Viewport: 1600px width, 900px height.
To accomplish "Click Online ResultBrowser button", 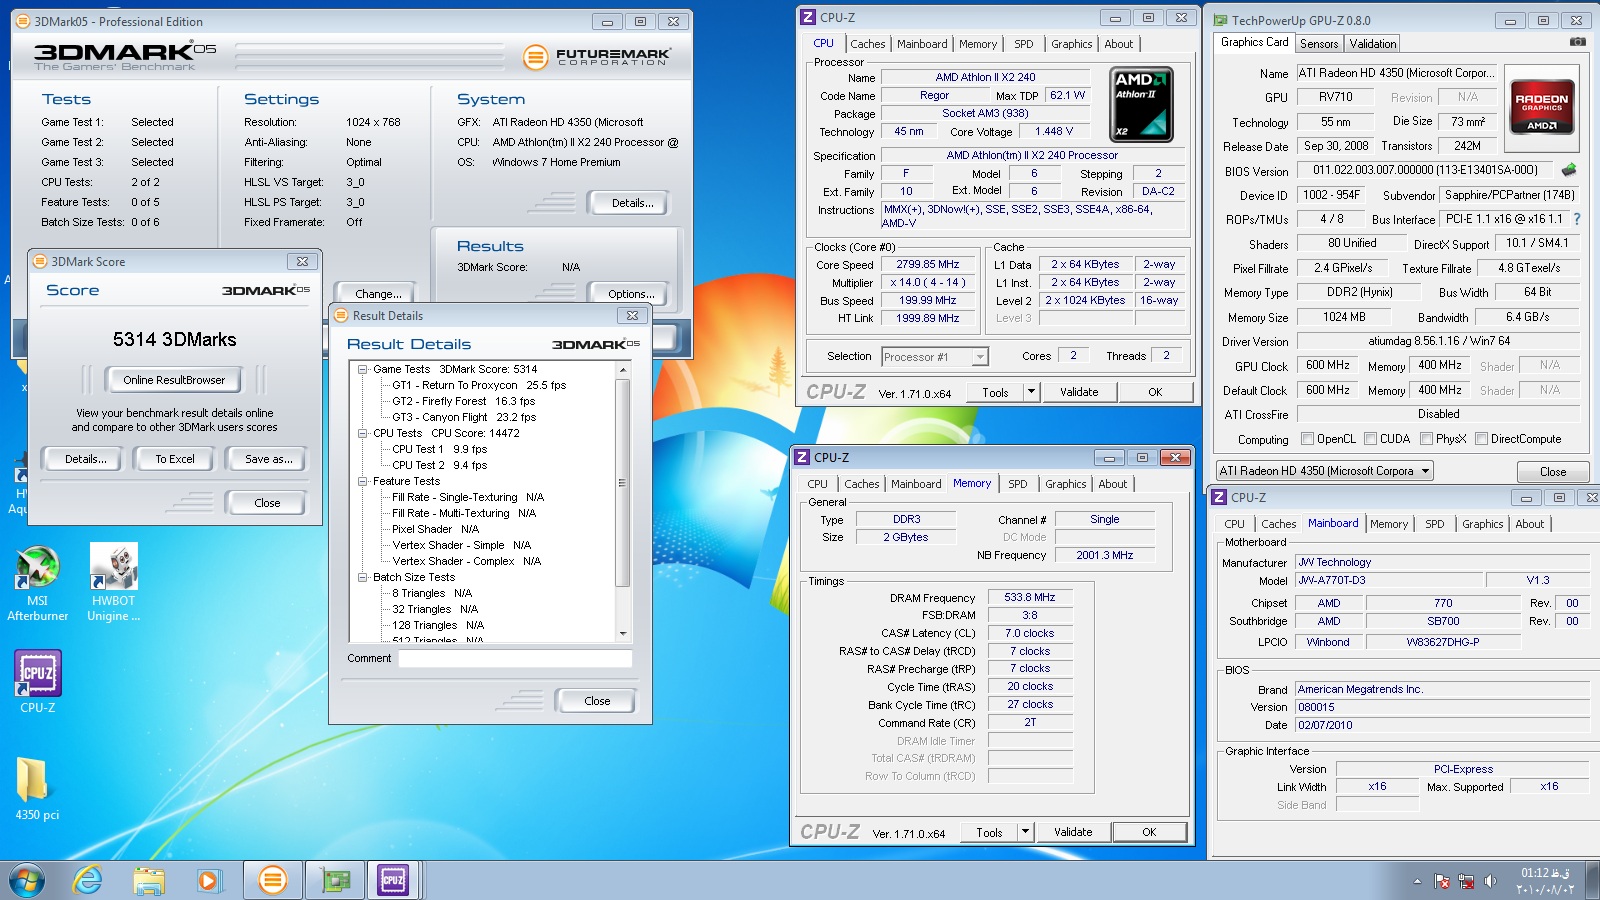I will click(x=174, y=380).
